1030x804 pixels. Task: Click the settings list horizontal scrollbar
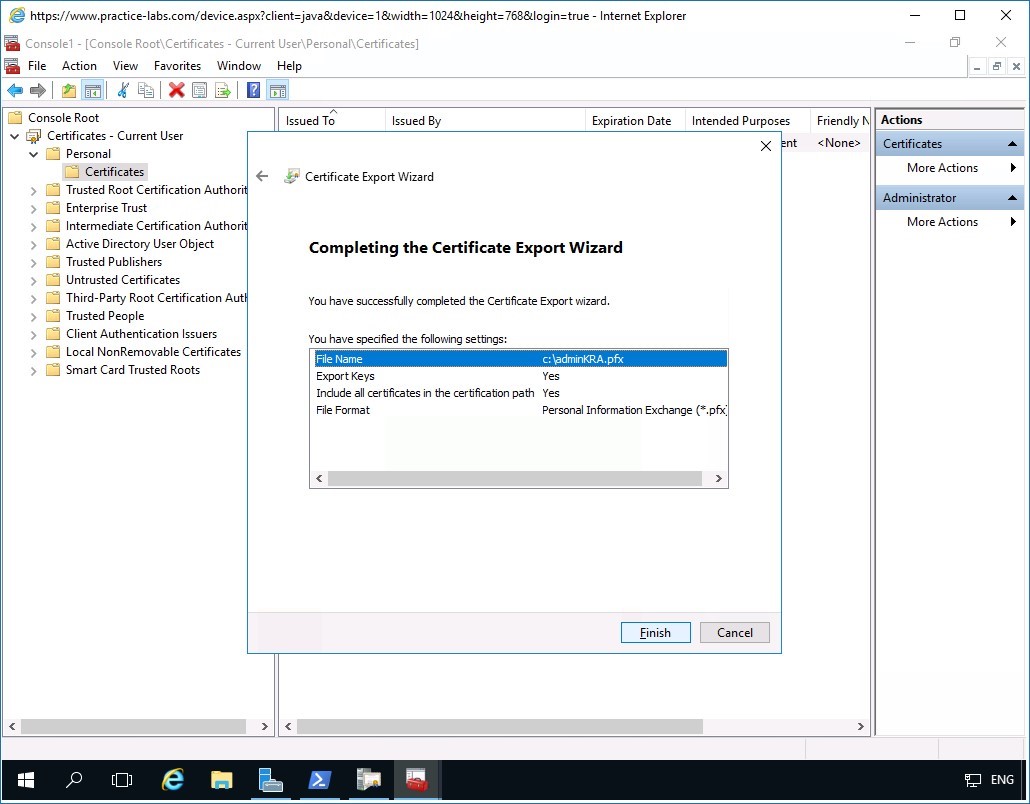coord(518,479)
